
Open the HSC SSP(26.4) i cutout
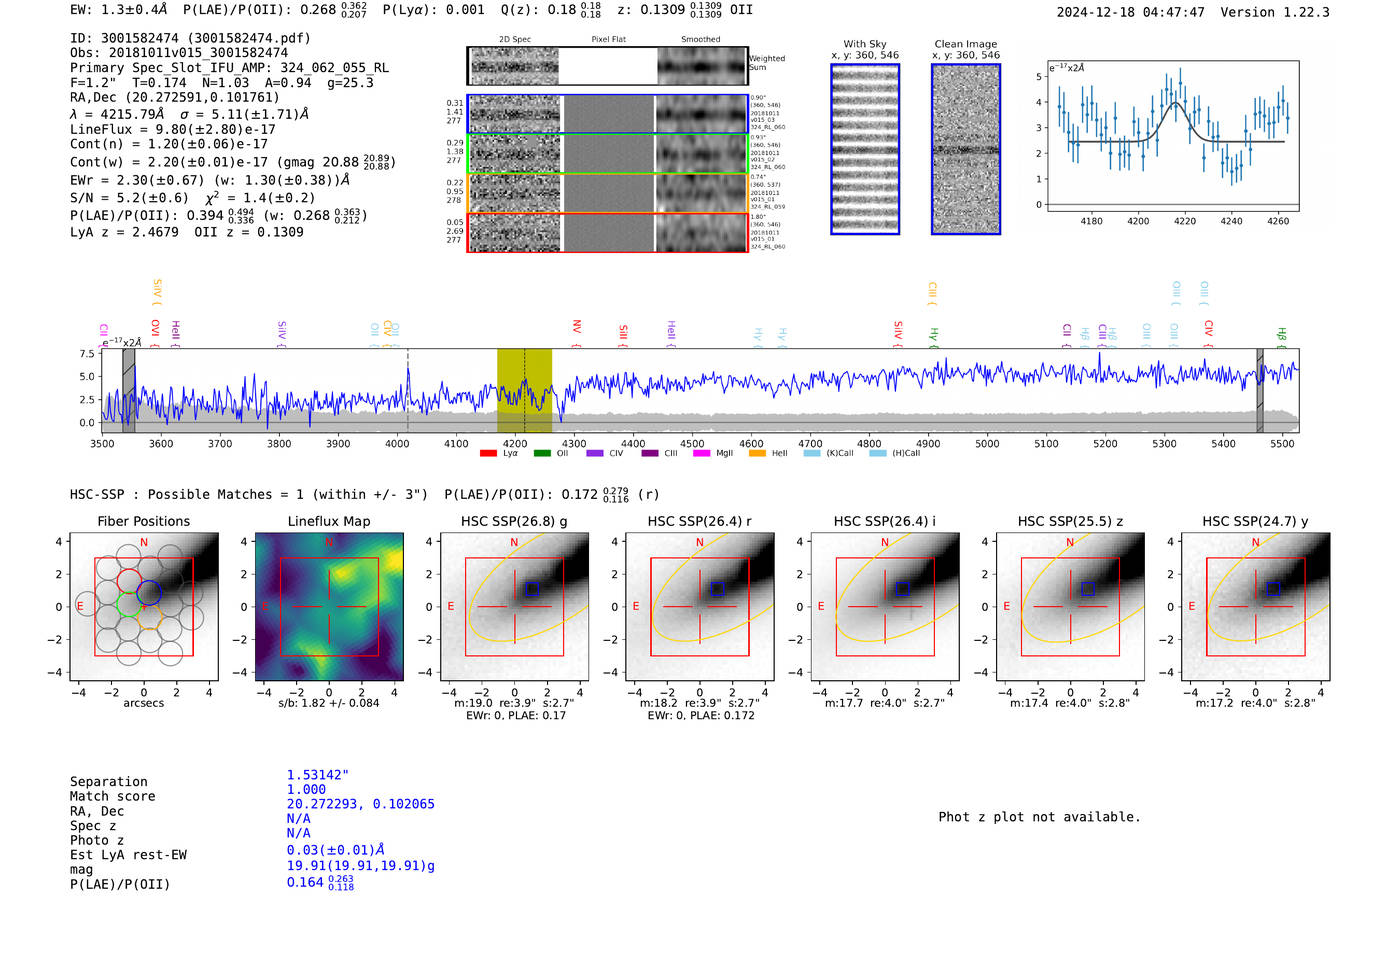(x=885, y=607)
